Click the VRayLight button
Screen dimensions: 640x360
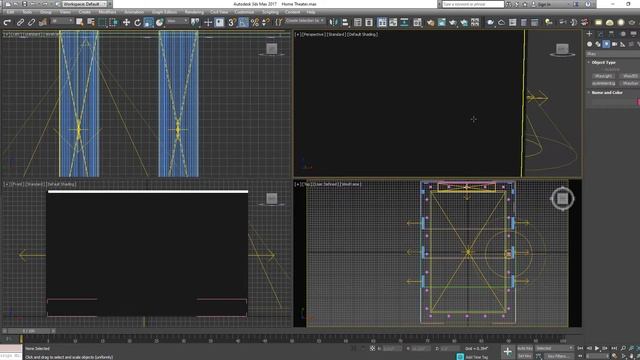click(x=603, y=76)
